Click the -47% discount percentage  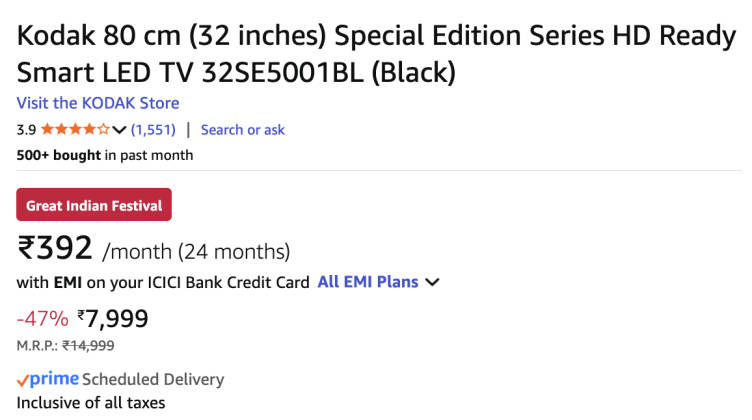[42, 319]
